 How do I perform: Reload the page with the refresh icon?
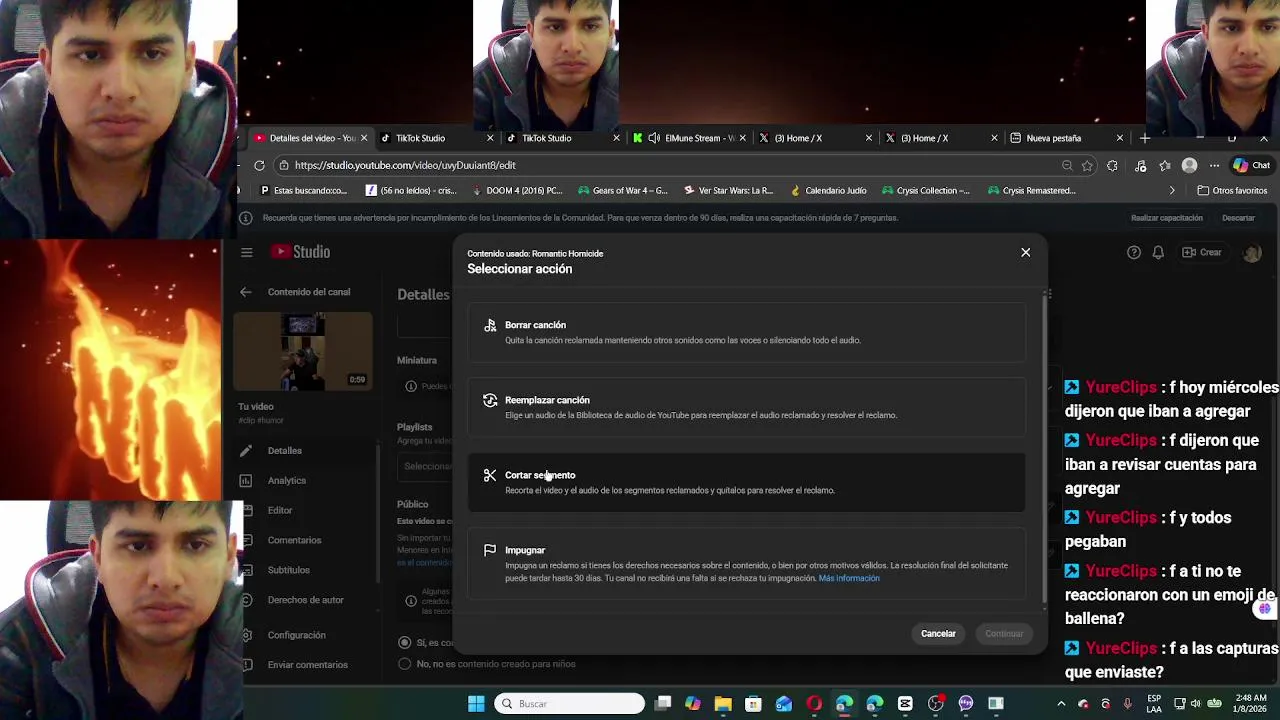tap(259, 165)
